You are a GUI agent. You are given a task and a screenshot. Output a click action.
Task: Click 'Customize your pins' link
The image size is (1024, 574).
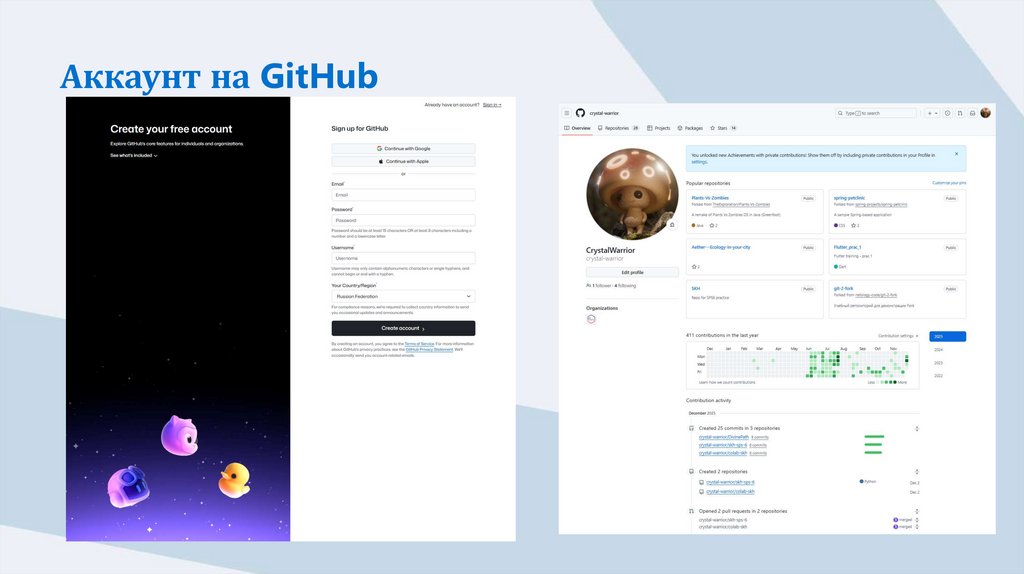[949, 183]
